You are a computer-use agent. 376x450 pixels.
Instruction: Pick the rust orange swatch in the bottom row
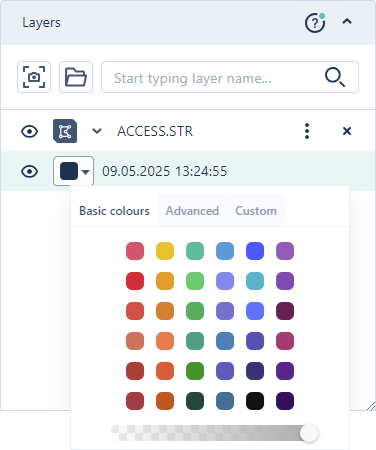[x=165, y=401]
